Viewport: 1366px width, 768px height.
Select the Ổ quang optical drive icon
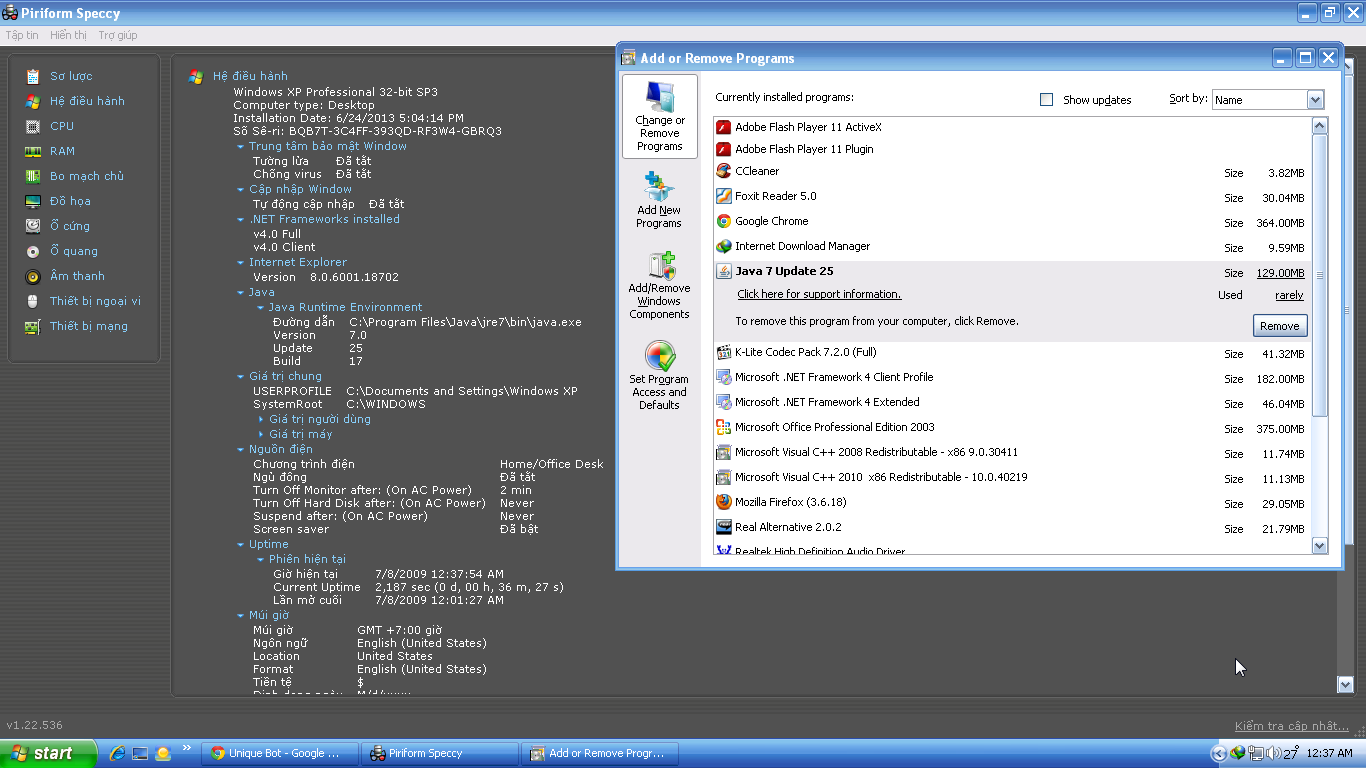tap(33, 251)
